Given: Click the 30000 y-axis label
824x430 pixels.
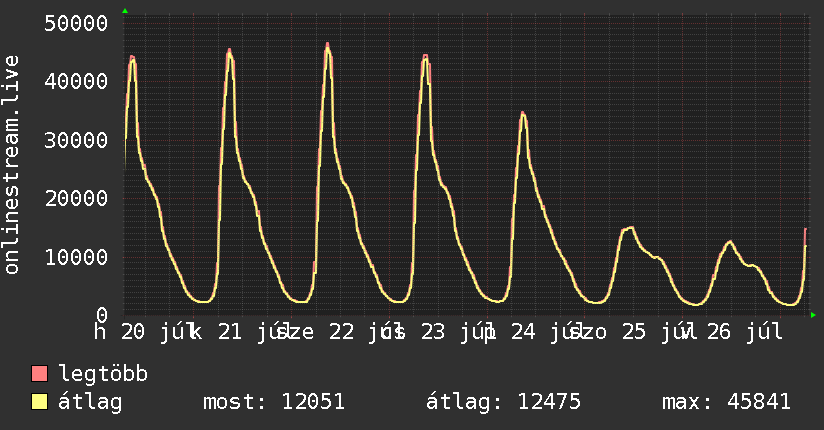Looking at the screenshot, I should [76, 140].
